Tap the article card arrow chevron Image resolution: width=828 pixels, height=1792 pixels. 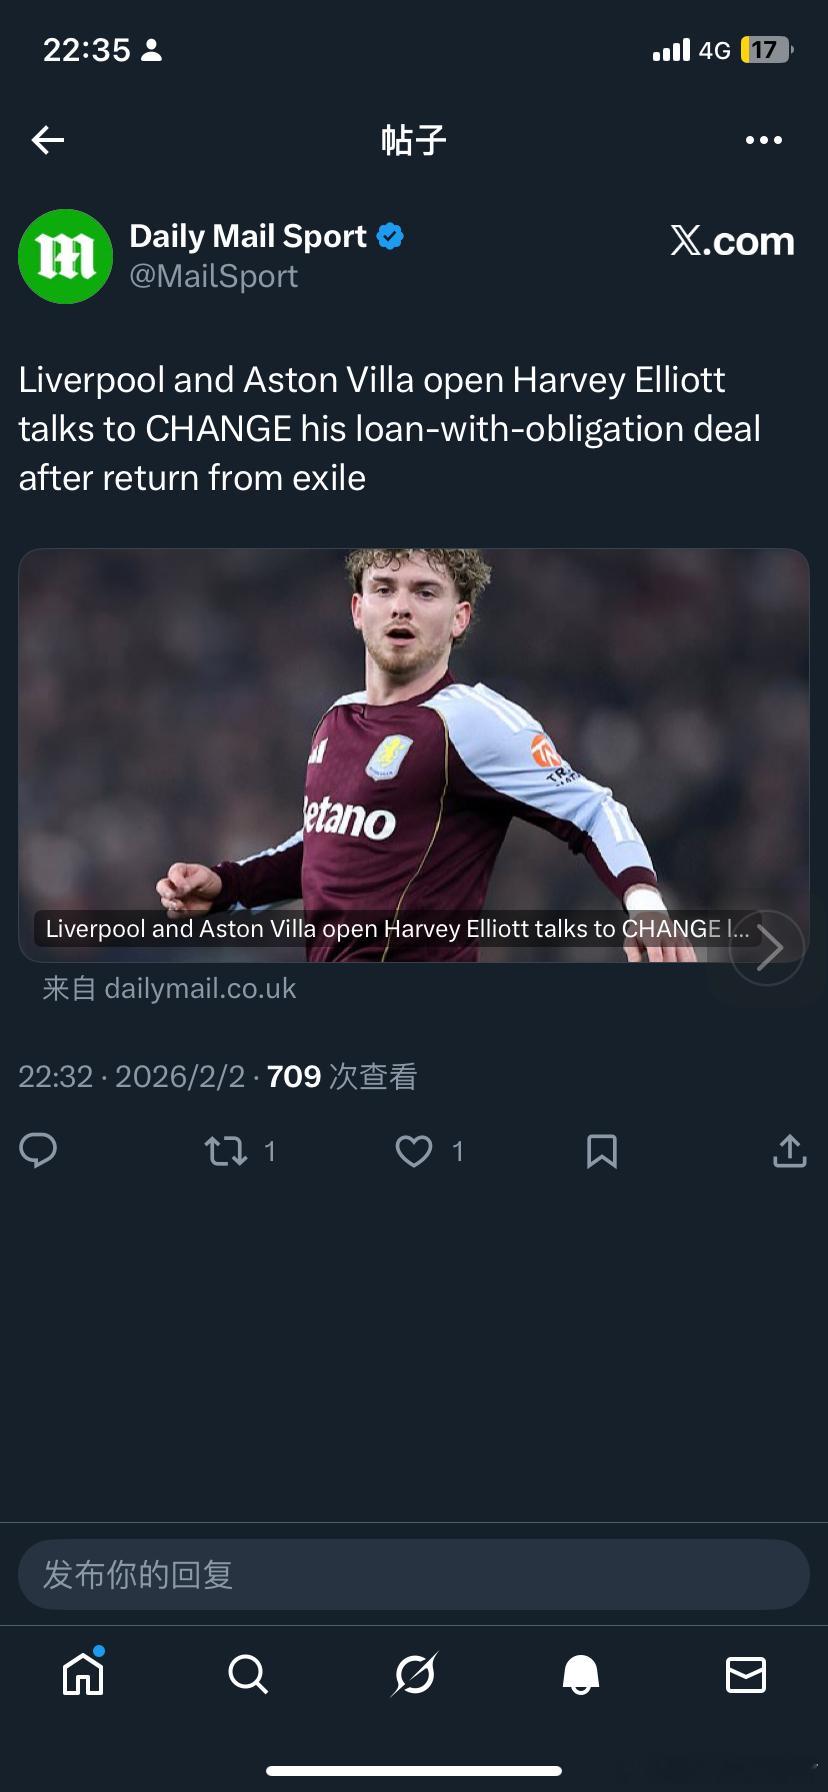click(768, 947)
